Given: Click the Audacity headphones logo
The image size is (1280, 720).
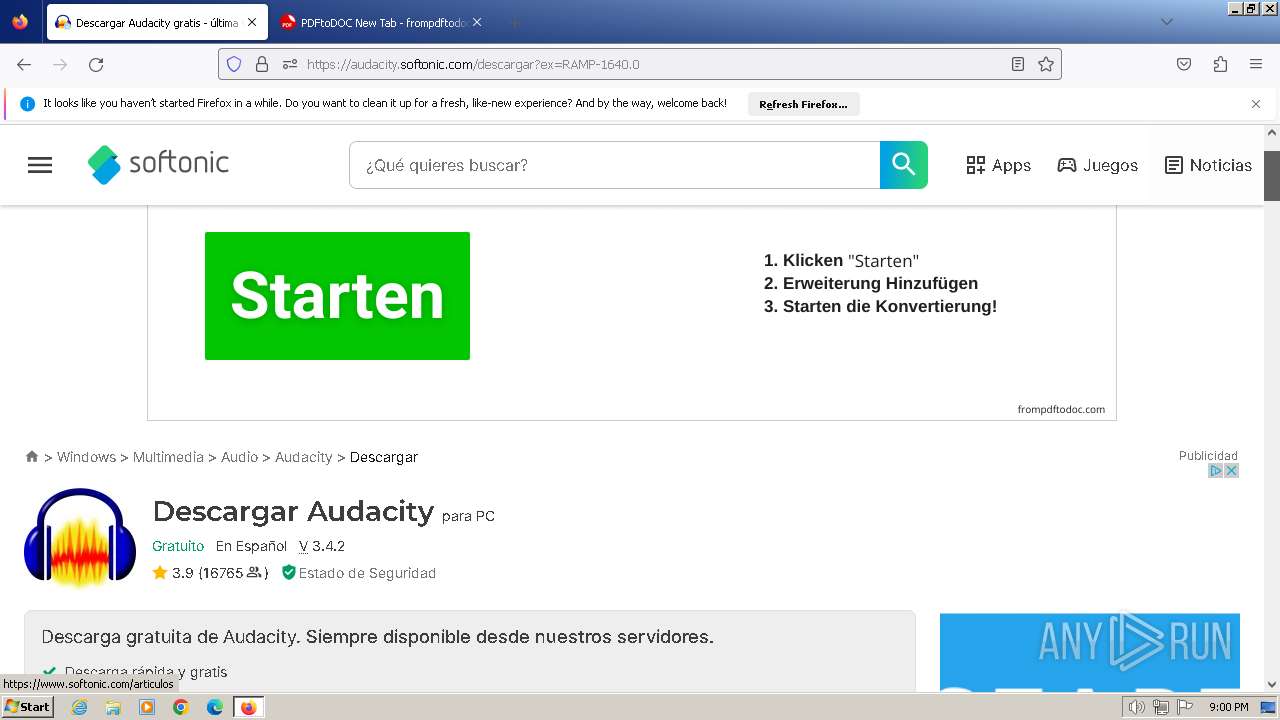Looking at the screenshot, I should [x=80, y=537].
